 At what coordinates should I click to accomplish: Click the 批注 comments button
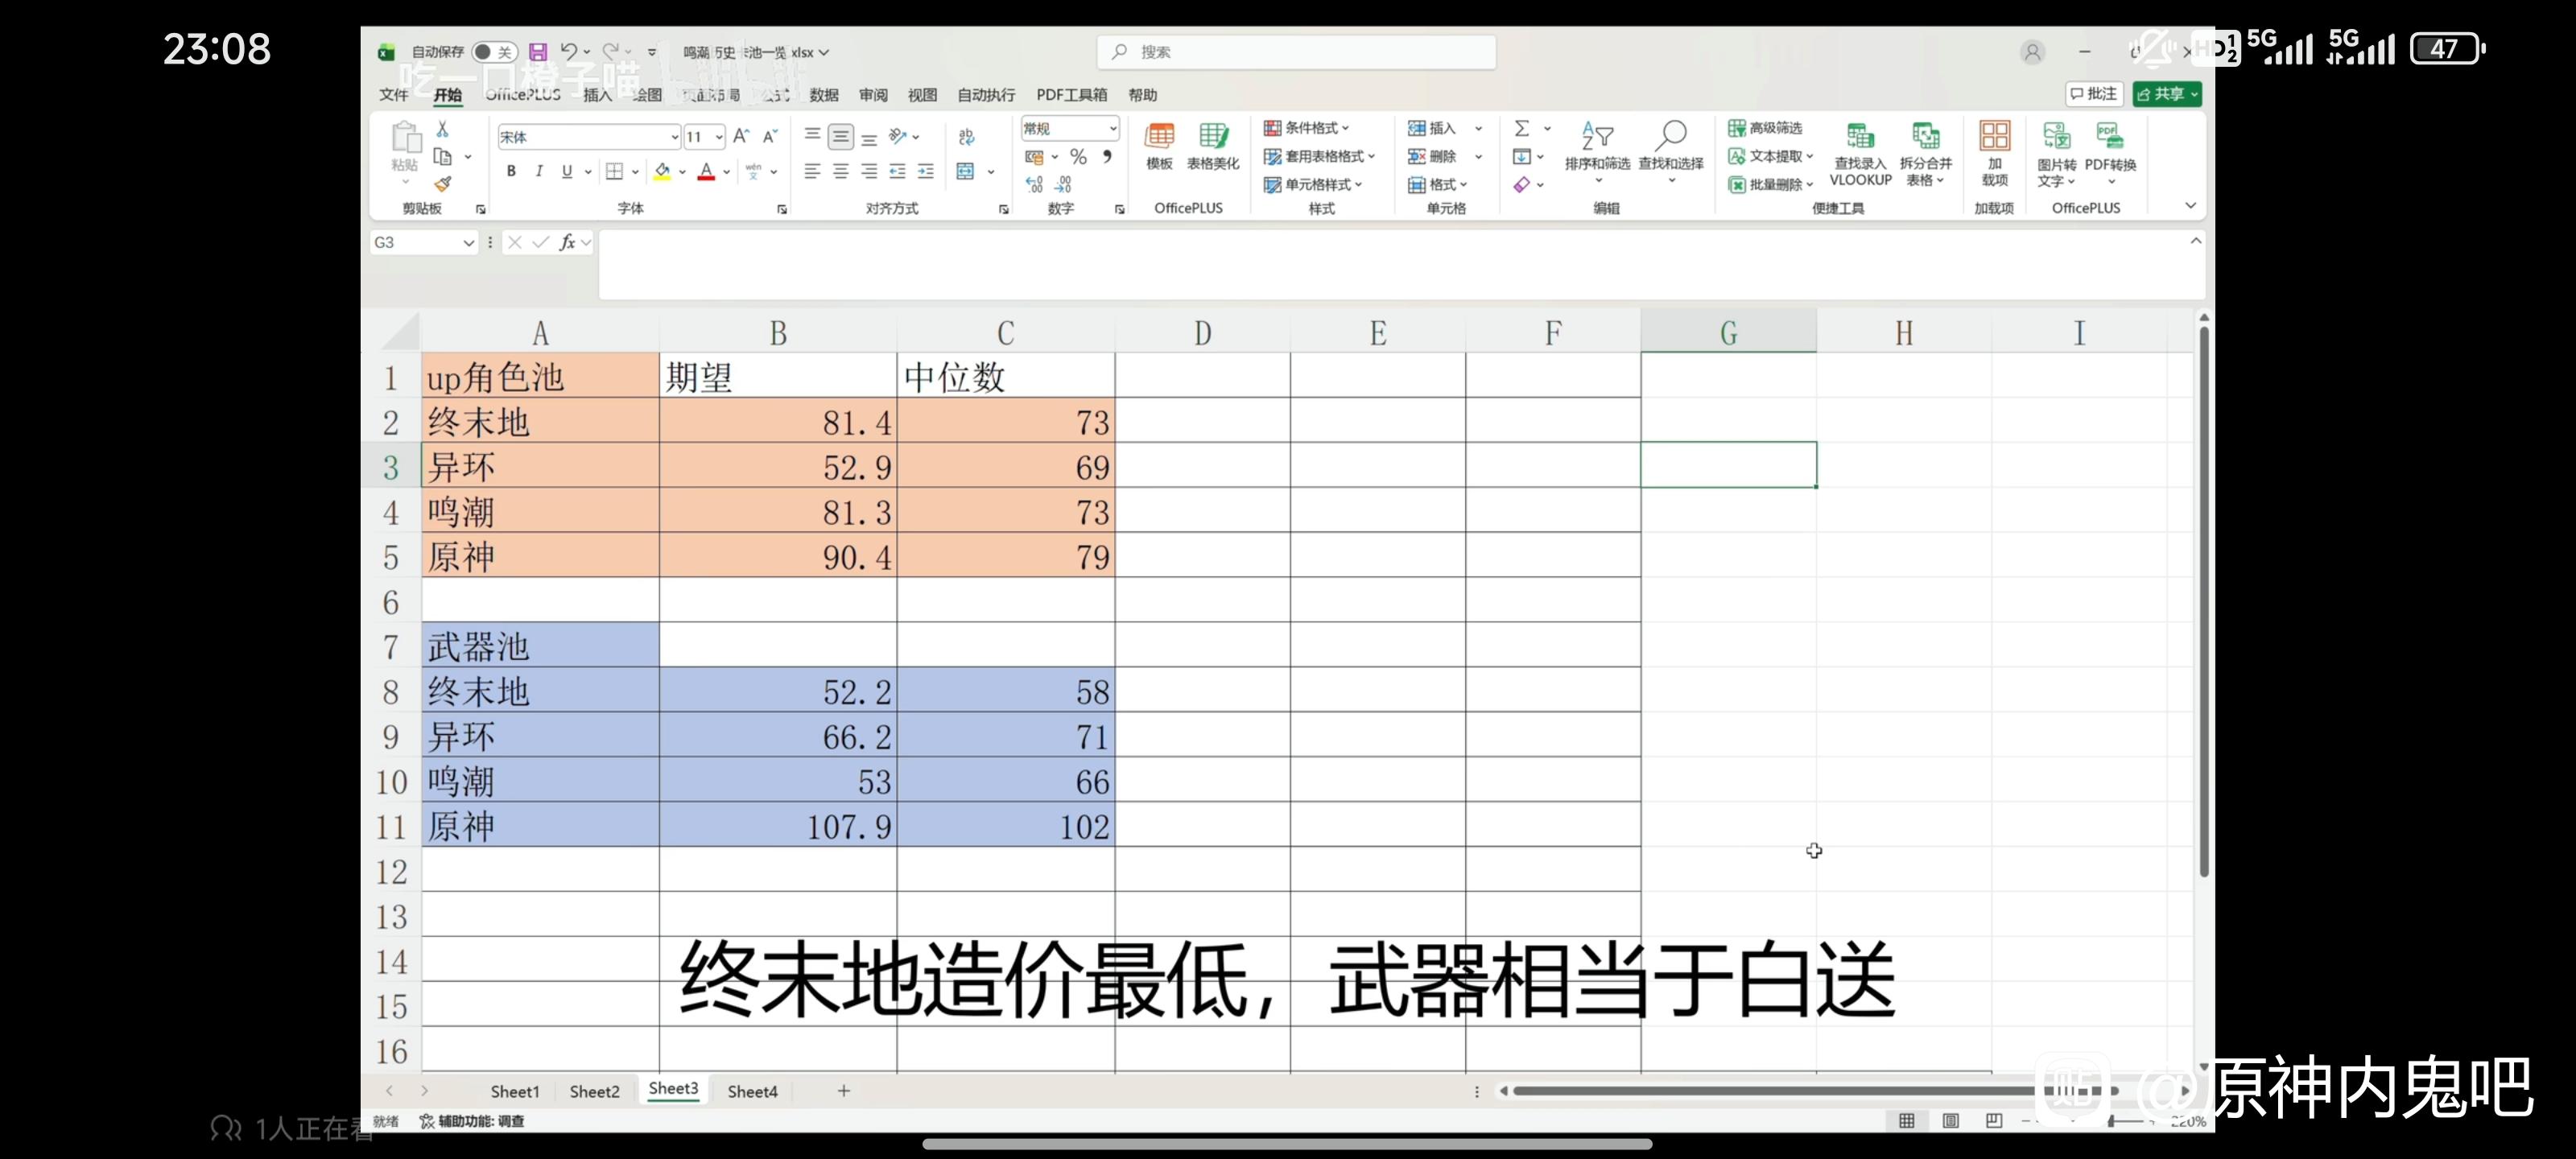[2094, 93]
